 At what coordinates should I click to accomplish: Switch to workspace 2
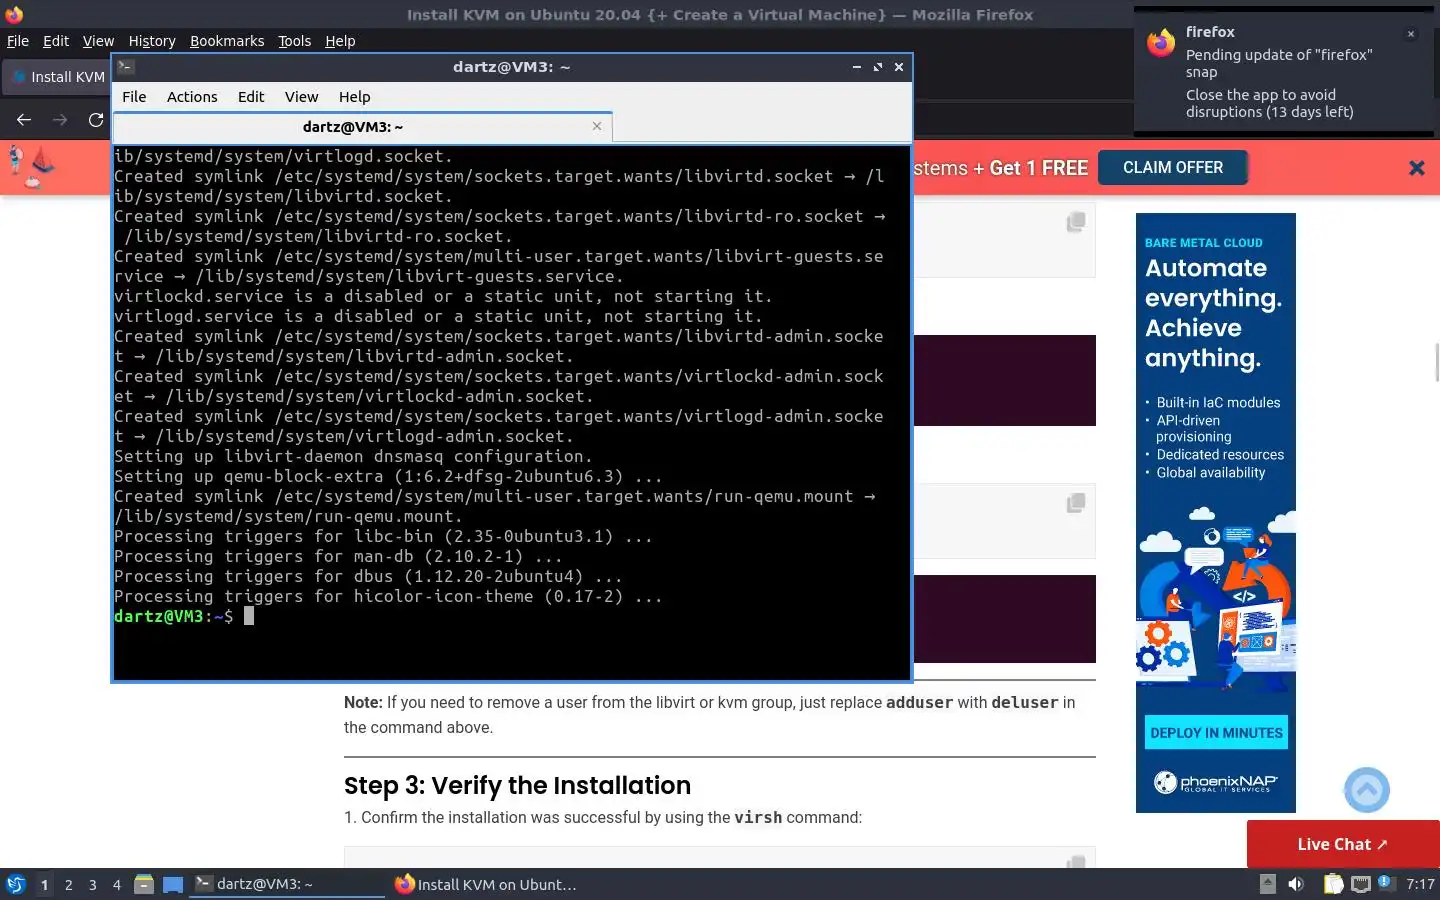(68, 884)
